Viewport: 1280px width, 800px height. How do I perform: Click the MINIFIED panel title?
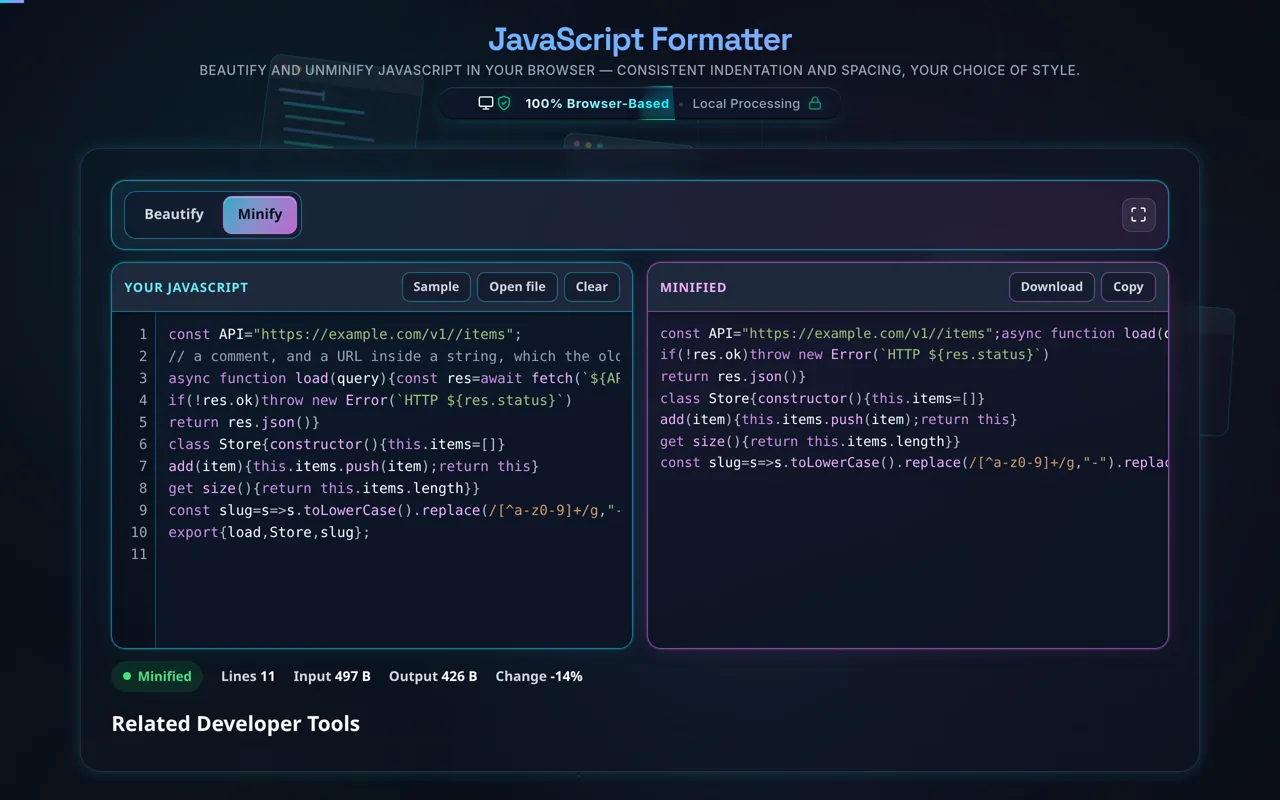(x=693, y=287)
